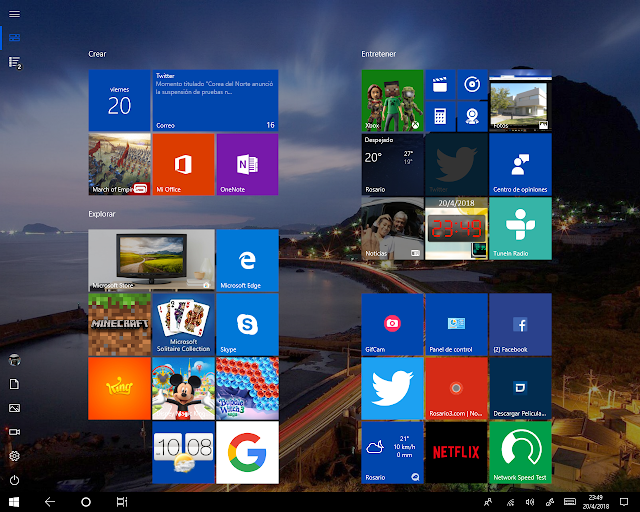Image resolution: width=640 pixels, height=512 pixels.
Task: Launch Microsoft Edge tile
Action: 247,260
